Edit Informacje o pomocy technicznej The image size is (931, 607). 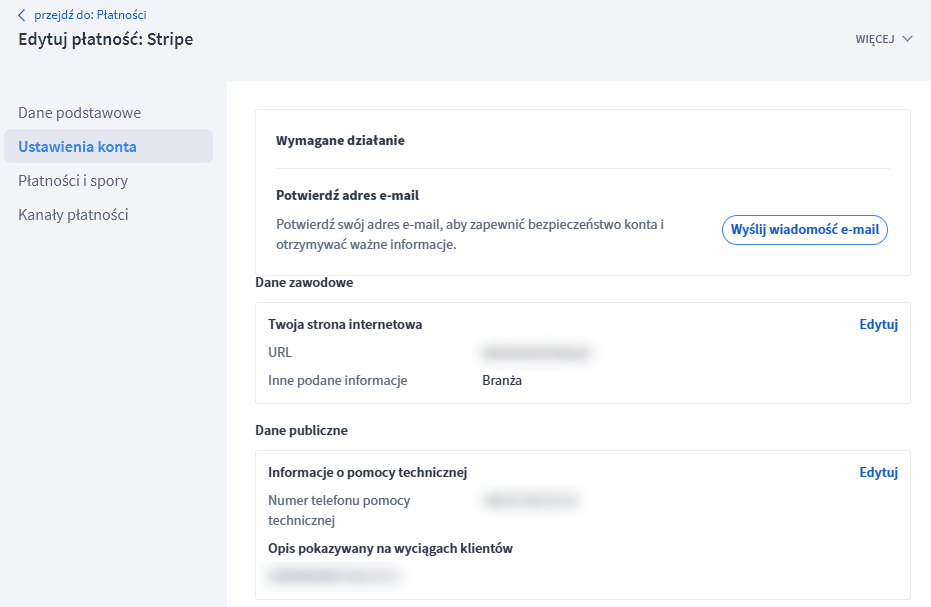[878, 473]
